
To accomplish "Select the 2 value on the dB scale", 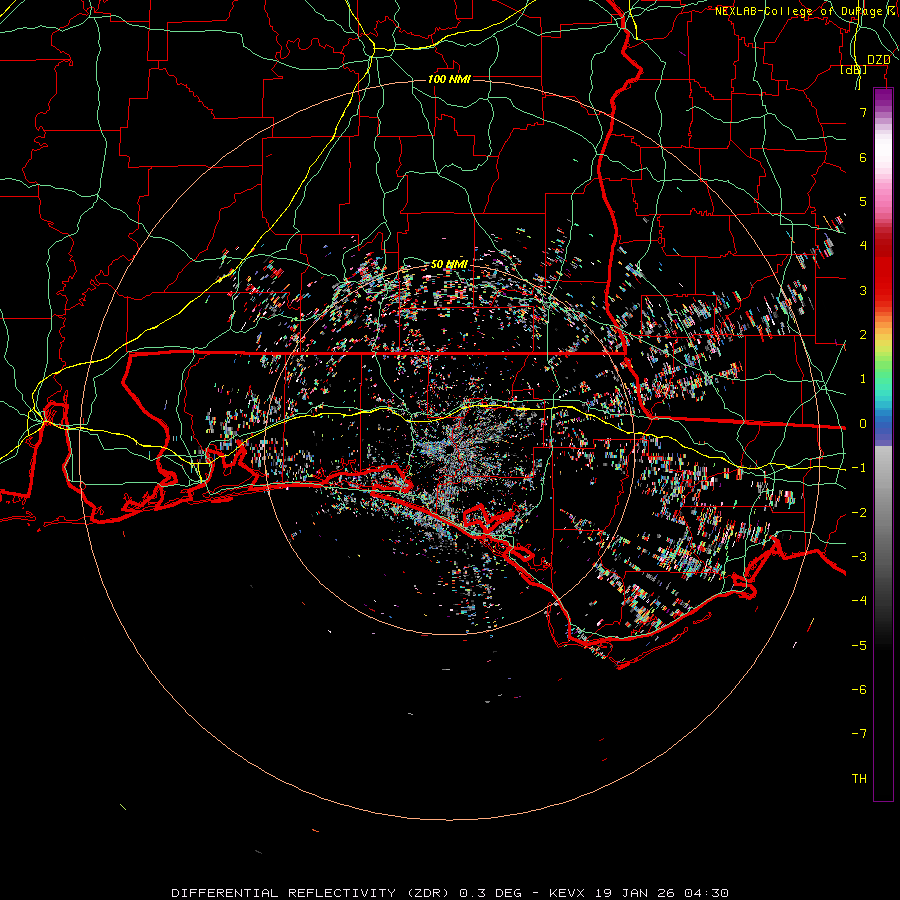I will 863,335.
